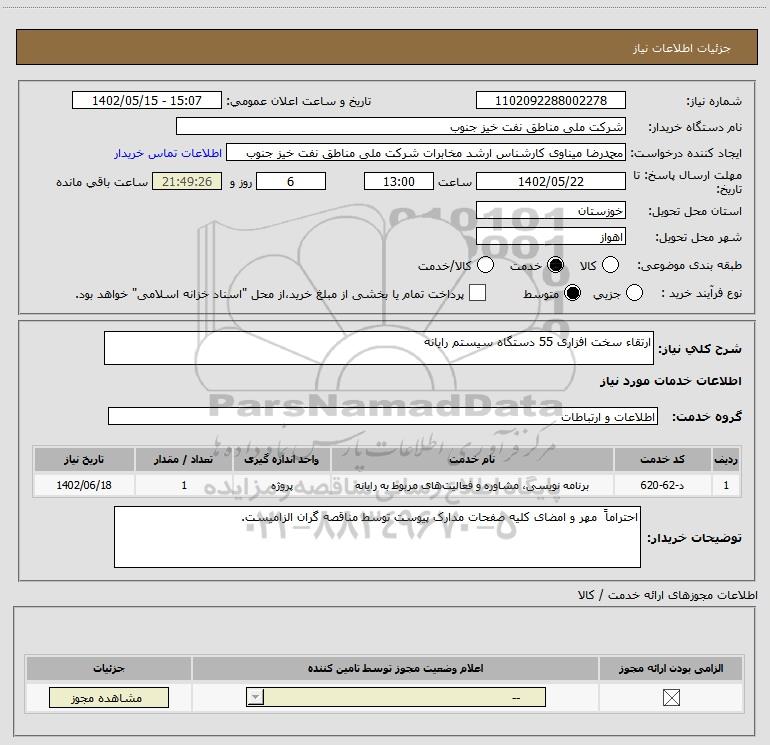The width and height of the screenshot is (770, 745).
Task: Click the province field خوزستان
Action: (550, 211)
